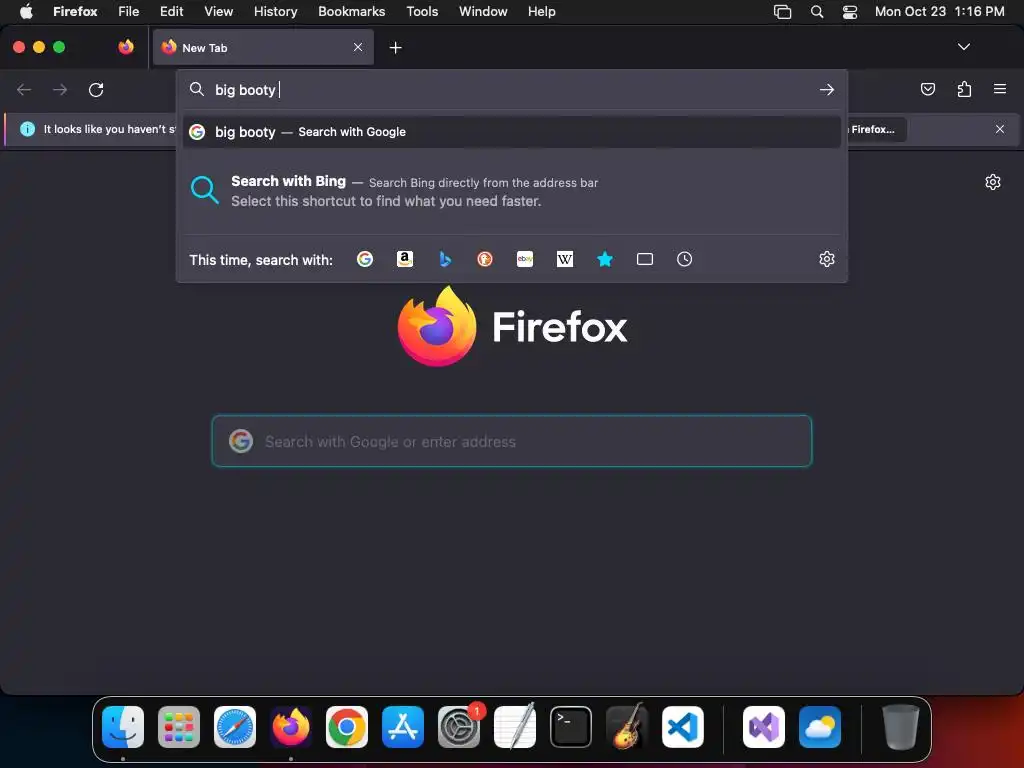Search this time with Wikipedia icon
Screen dimensions: 1024x768
point(565,259)
